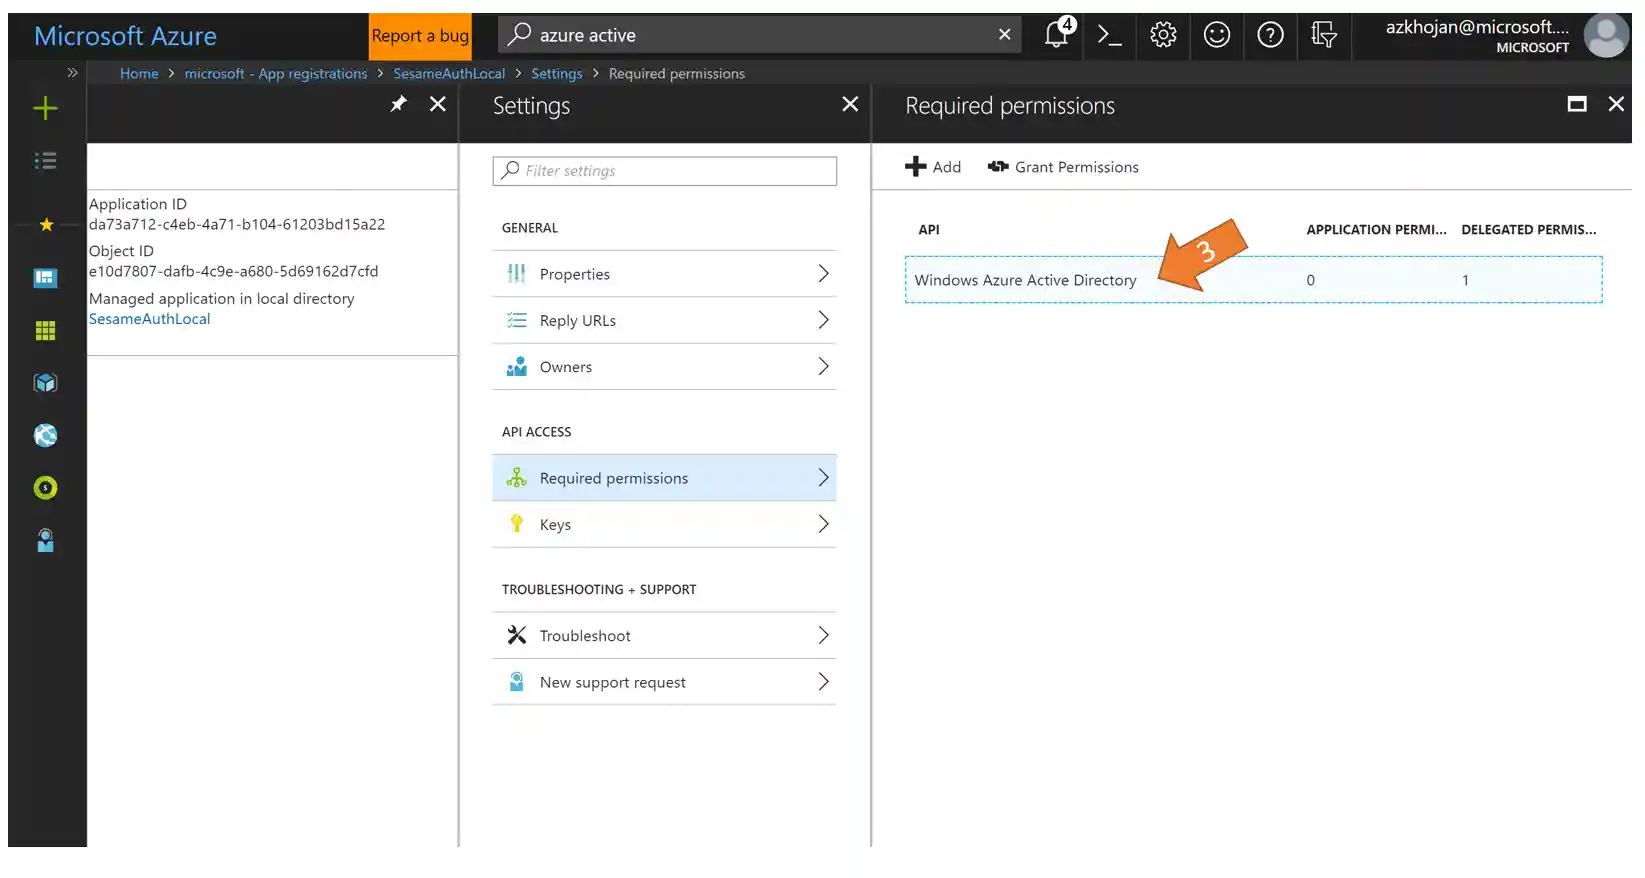This screenshot has height=878, width=1645.
Task: Open New support request item
Action: coord(665,682)
